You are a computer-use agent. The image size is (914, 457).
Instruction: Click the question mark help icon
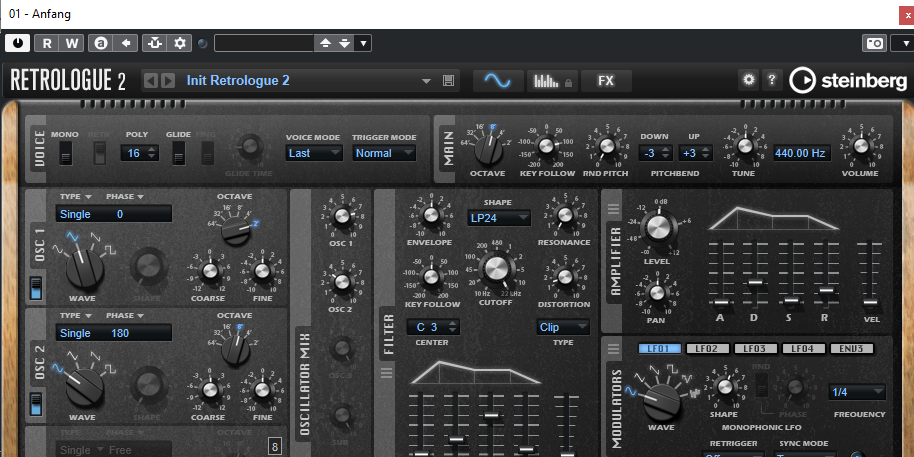(x=772, y=80)
